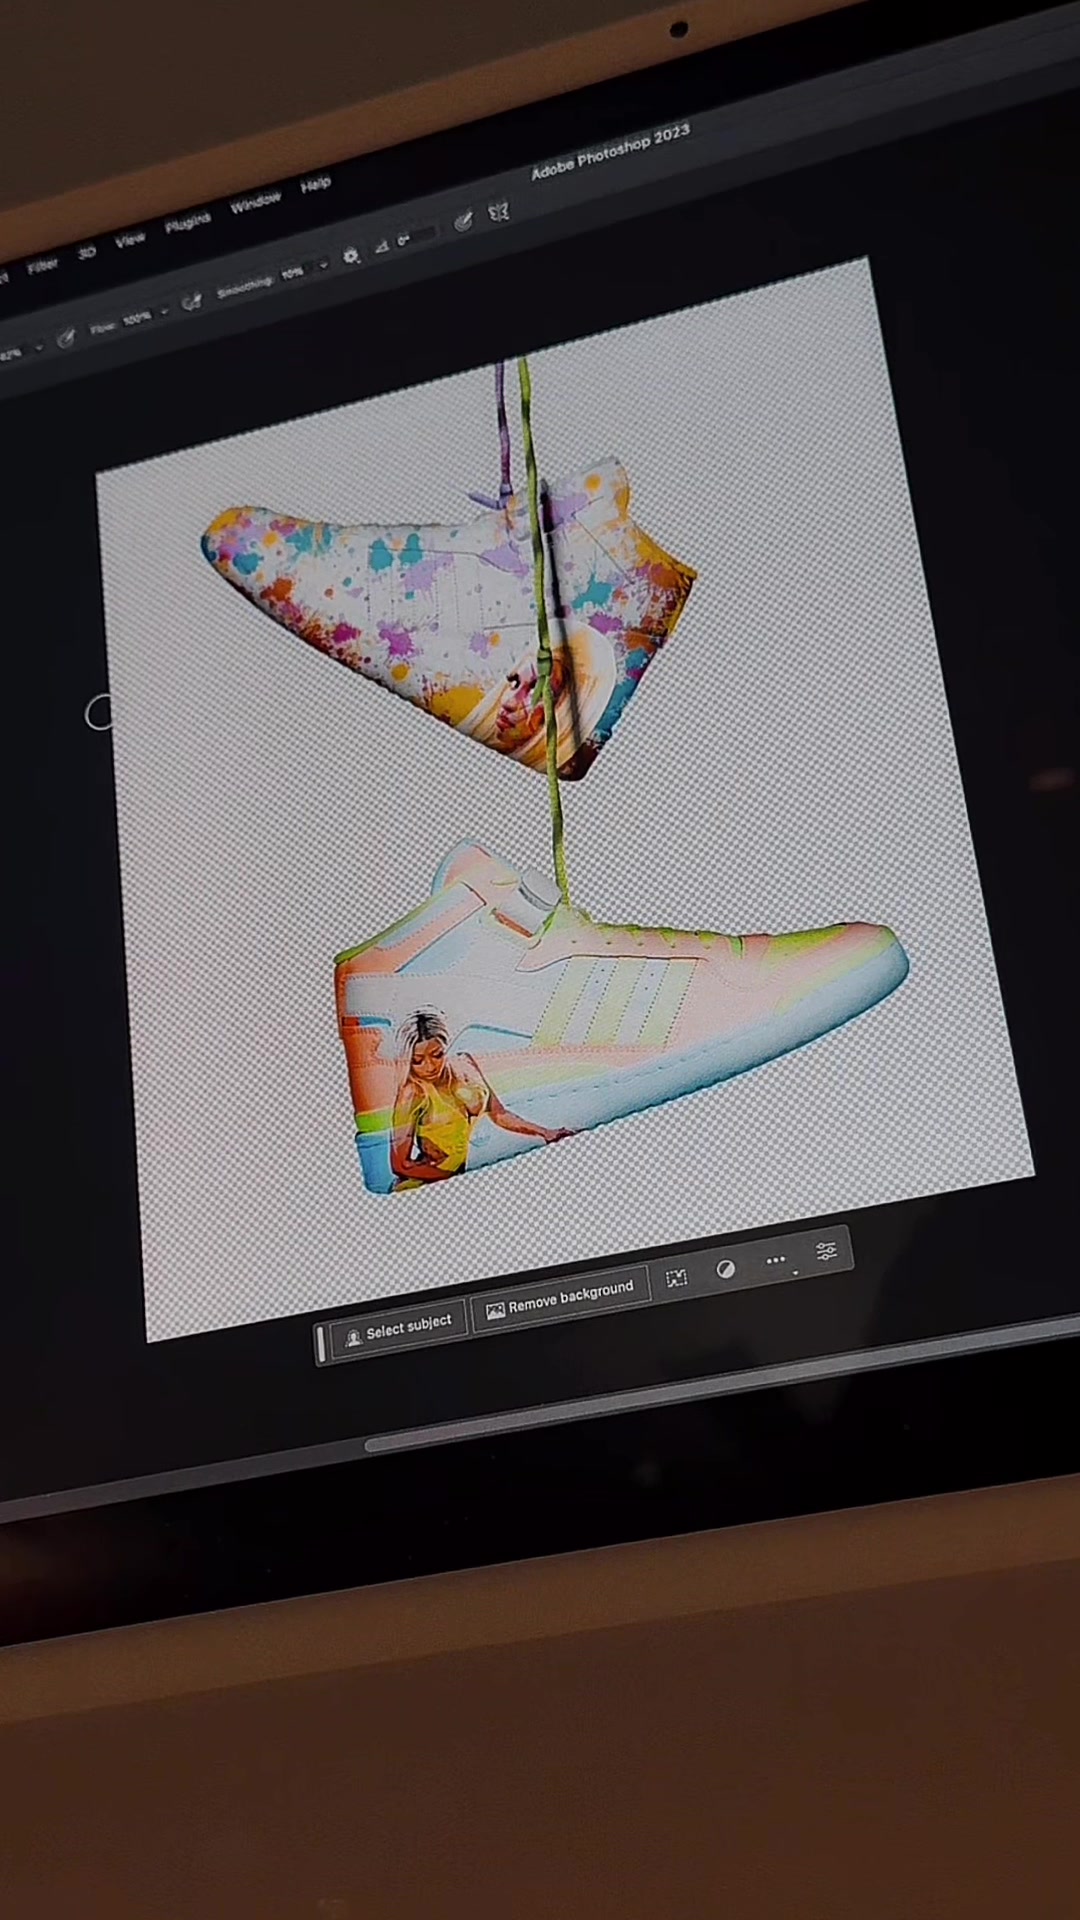Open contextual bar properties sliders icon
Viewport: 1080px width, 1920px height.
click(x=826, y=1250)
